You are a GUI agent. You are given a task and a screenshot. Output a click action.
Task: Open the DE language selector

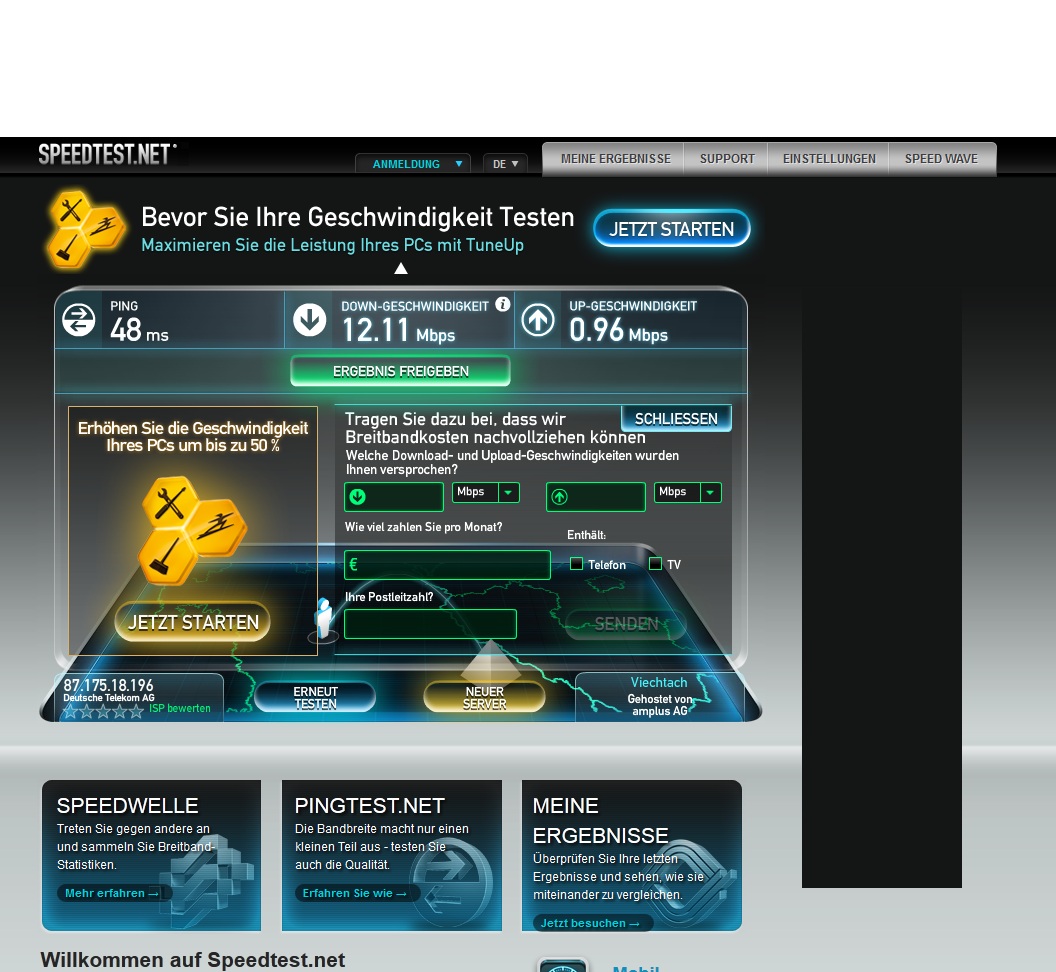click(x=505, y=164)
